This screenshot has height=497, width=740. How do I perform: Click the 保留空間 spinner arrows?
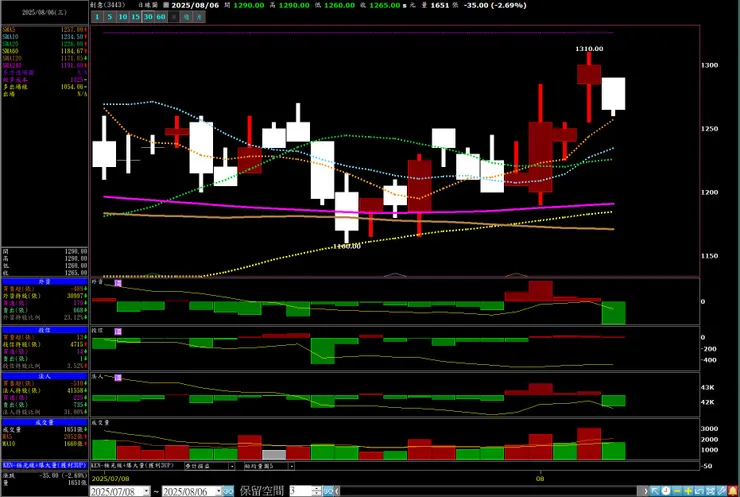tap(317, 491)
